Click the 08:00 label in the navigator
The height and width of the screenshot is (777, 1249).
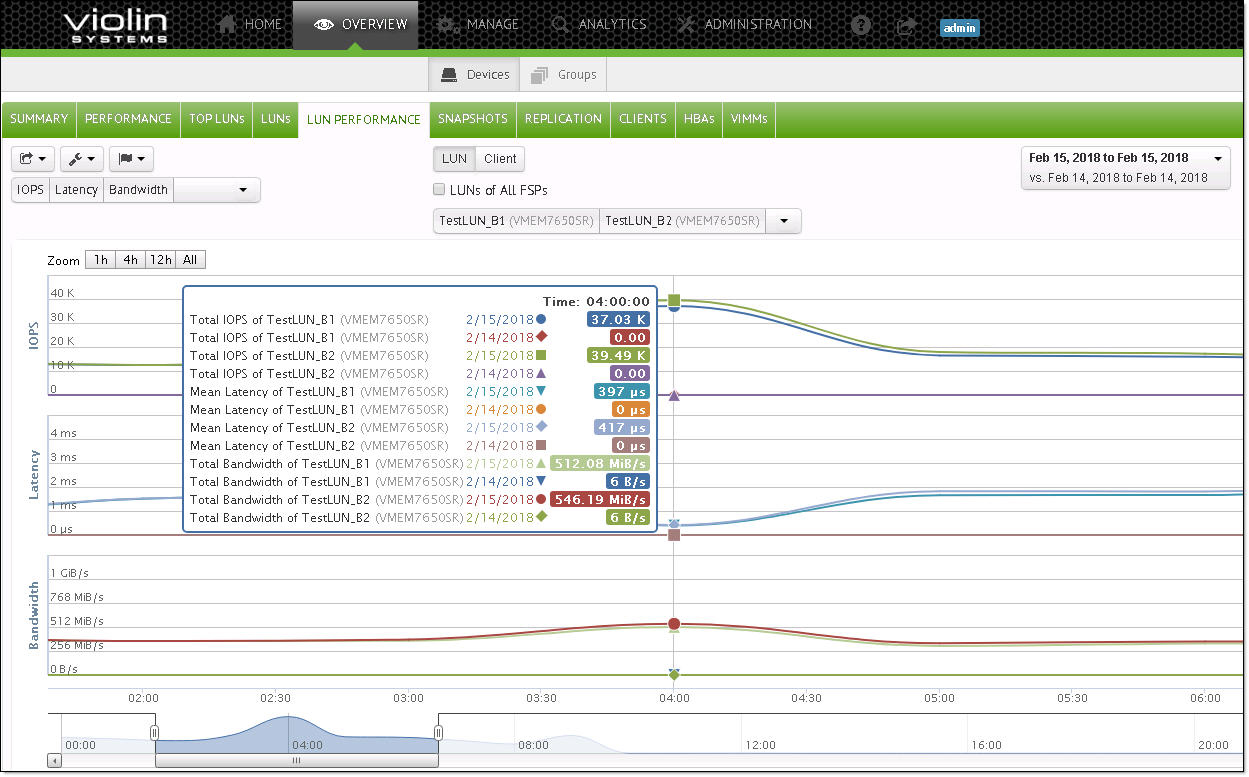click(534, 745)
